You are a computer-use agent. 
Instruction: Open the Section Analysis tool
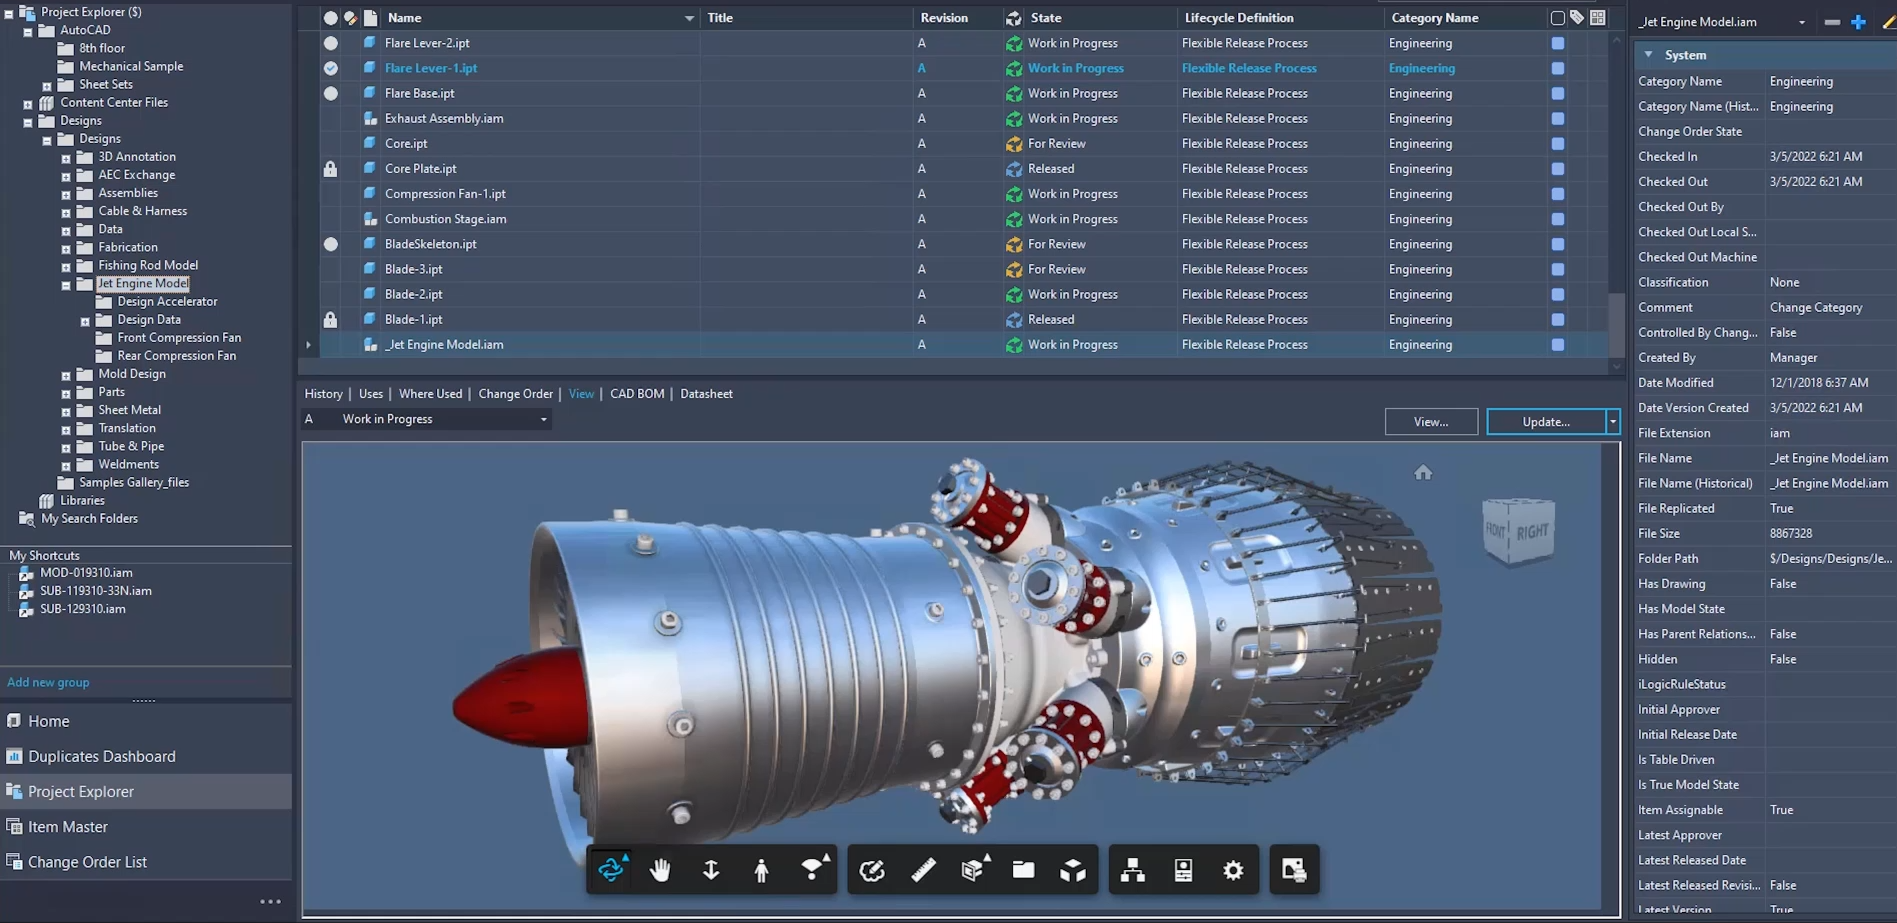tap(974, 869)
